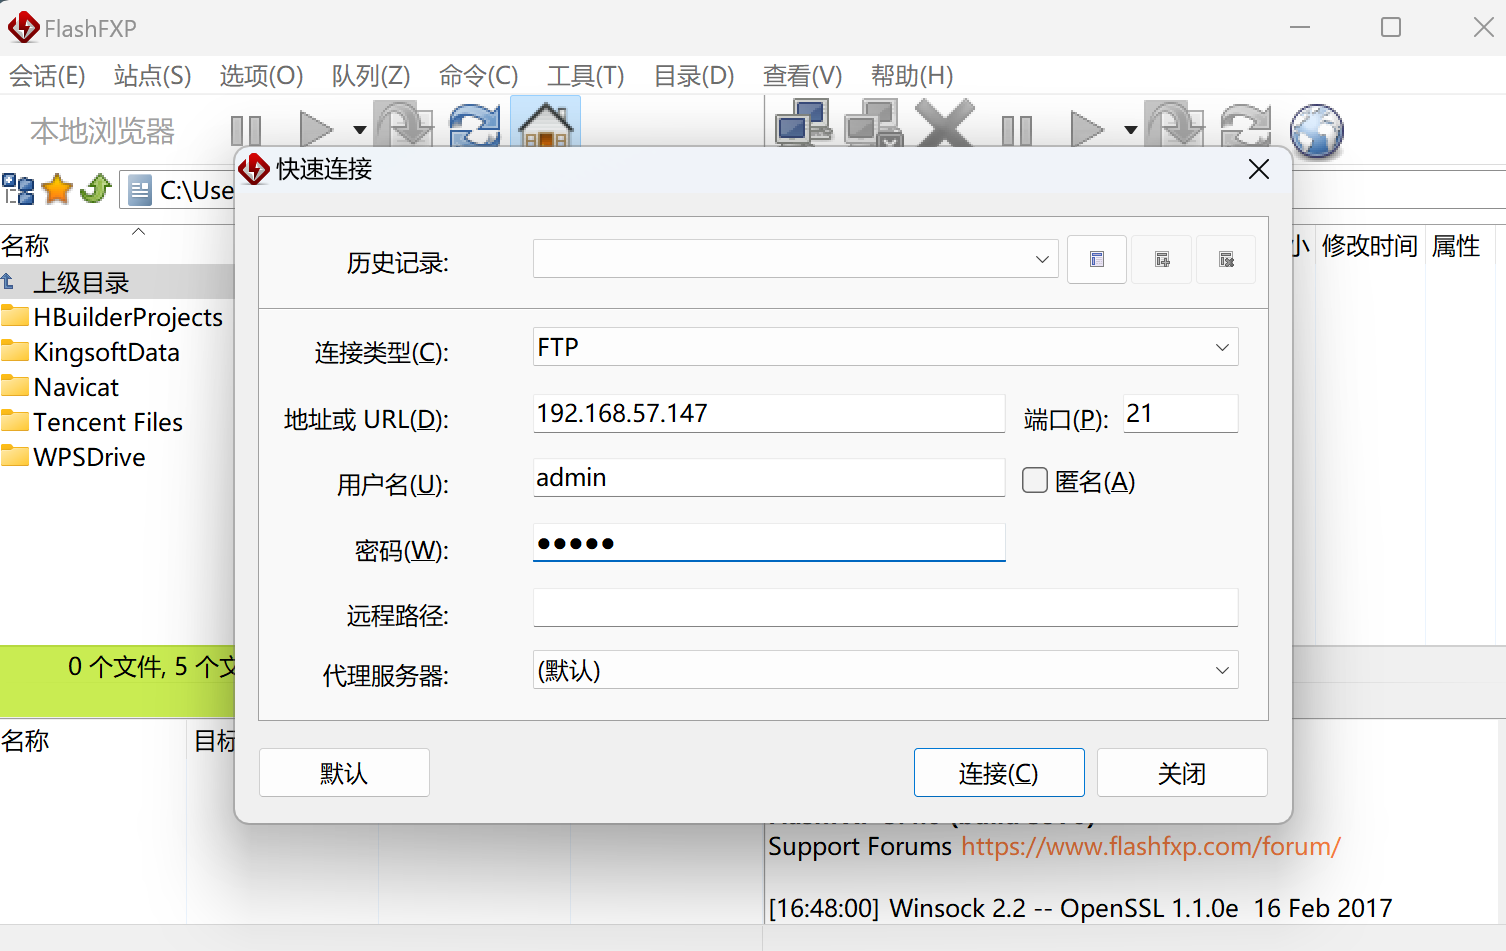Click the 本地浏览器 label in the toolbar
The height and width of the screenshot is (951, 1506).
coord(103,131)
